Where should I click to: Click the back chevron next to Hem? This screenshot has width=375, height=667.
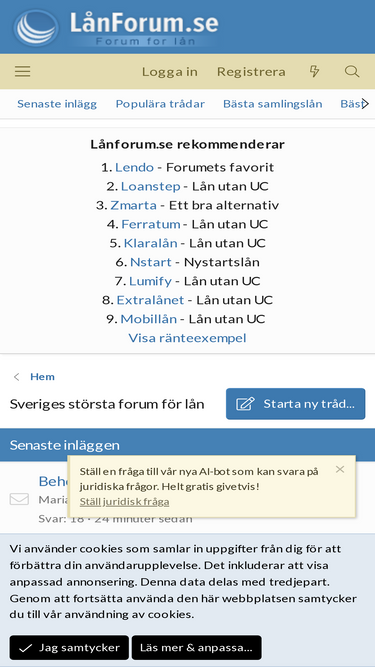(x=17, y=377)
